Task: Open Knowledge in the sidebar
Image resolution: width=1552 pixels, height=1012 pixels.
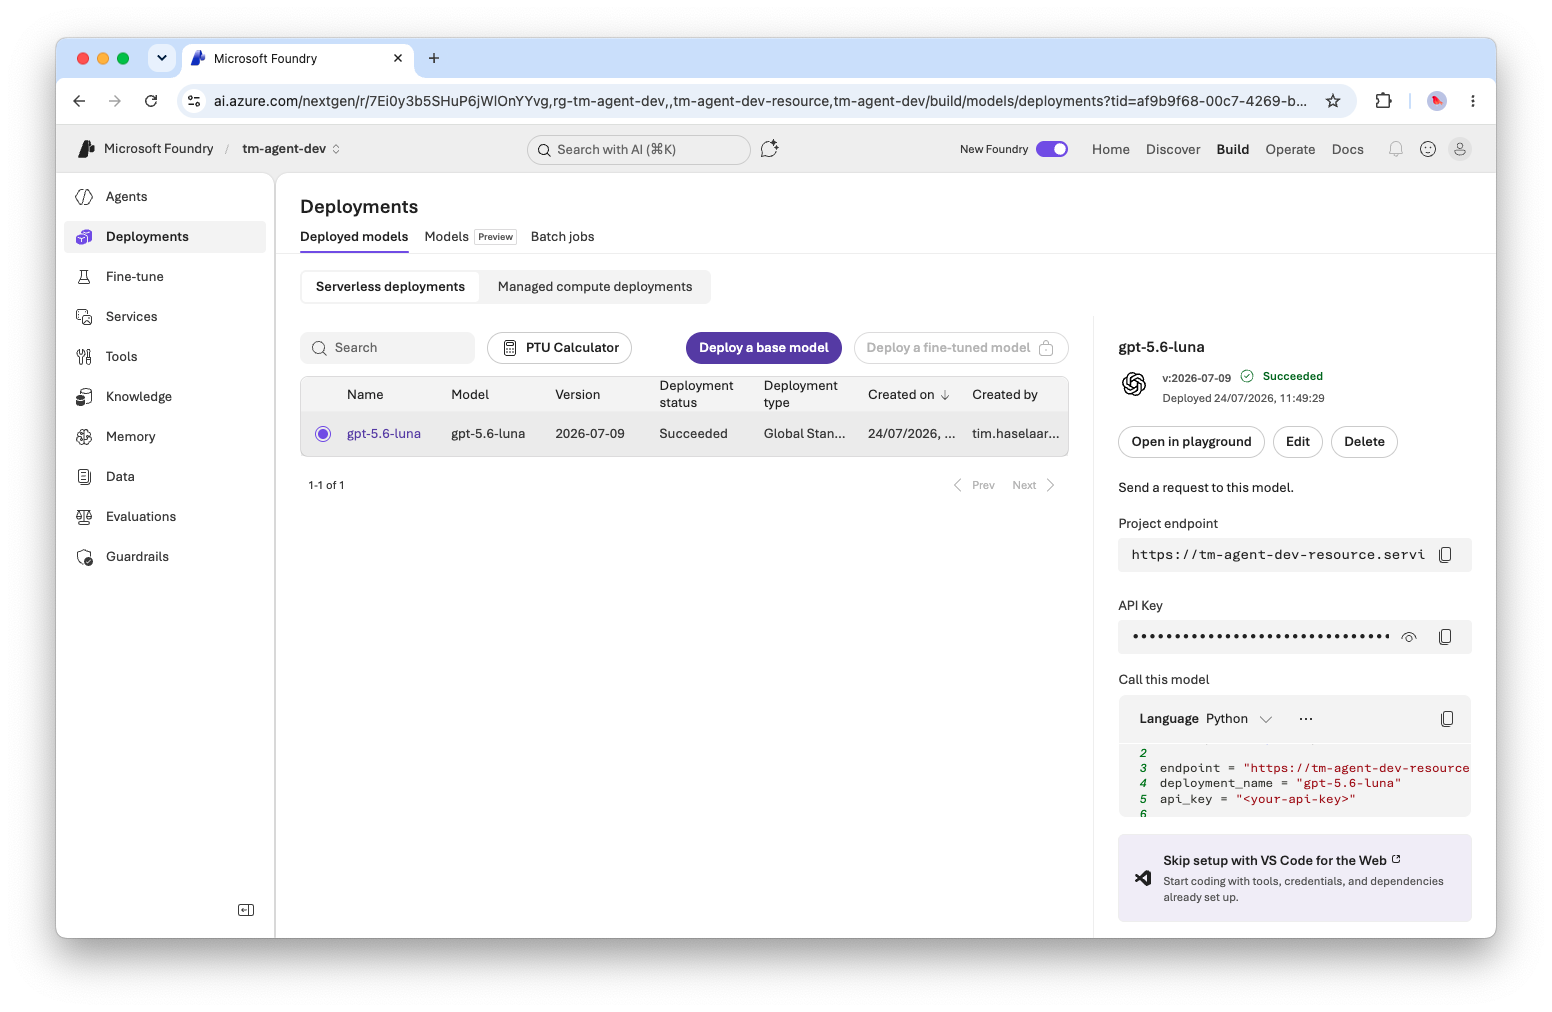Action: pos(138,397)
